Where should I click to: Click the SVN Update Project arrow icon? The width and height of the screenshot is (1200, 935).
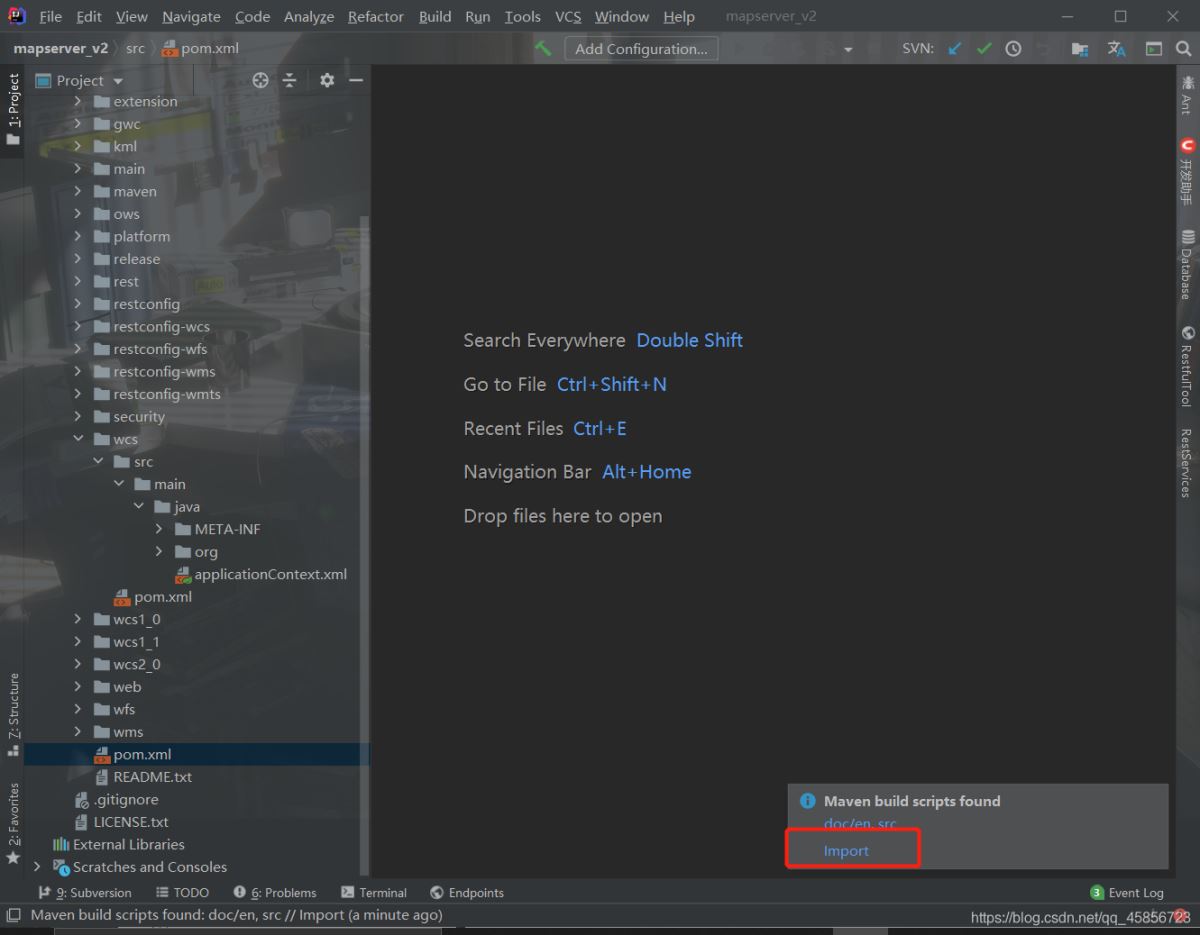point(955,48)
